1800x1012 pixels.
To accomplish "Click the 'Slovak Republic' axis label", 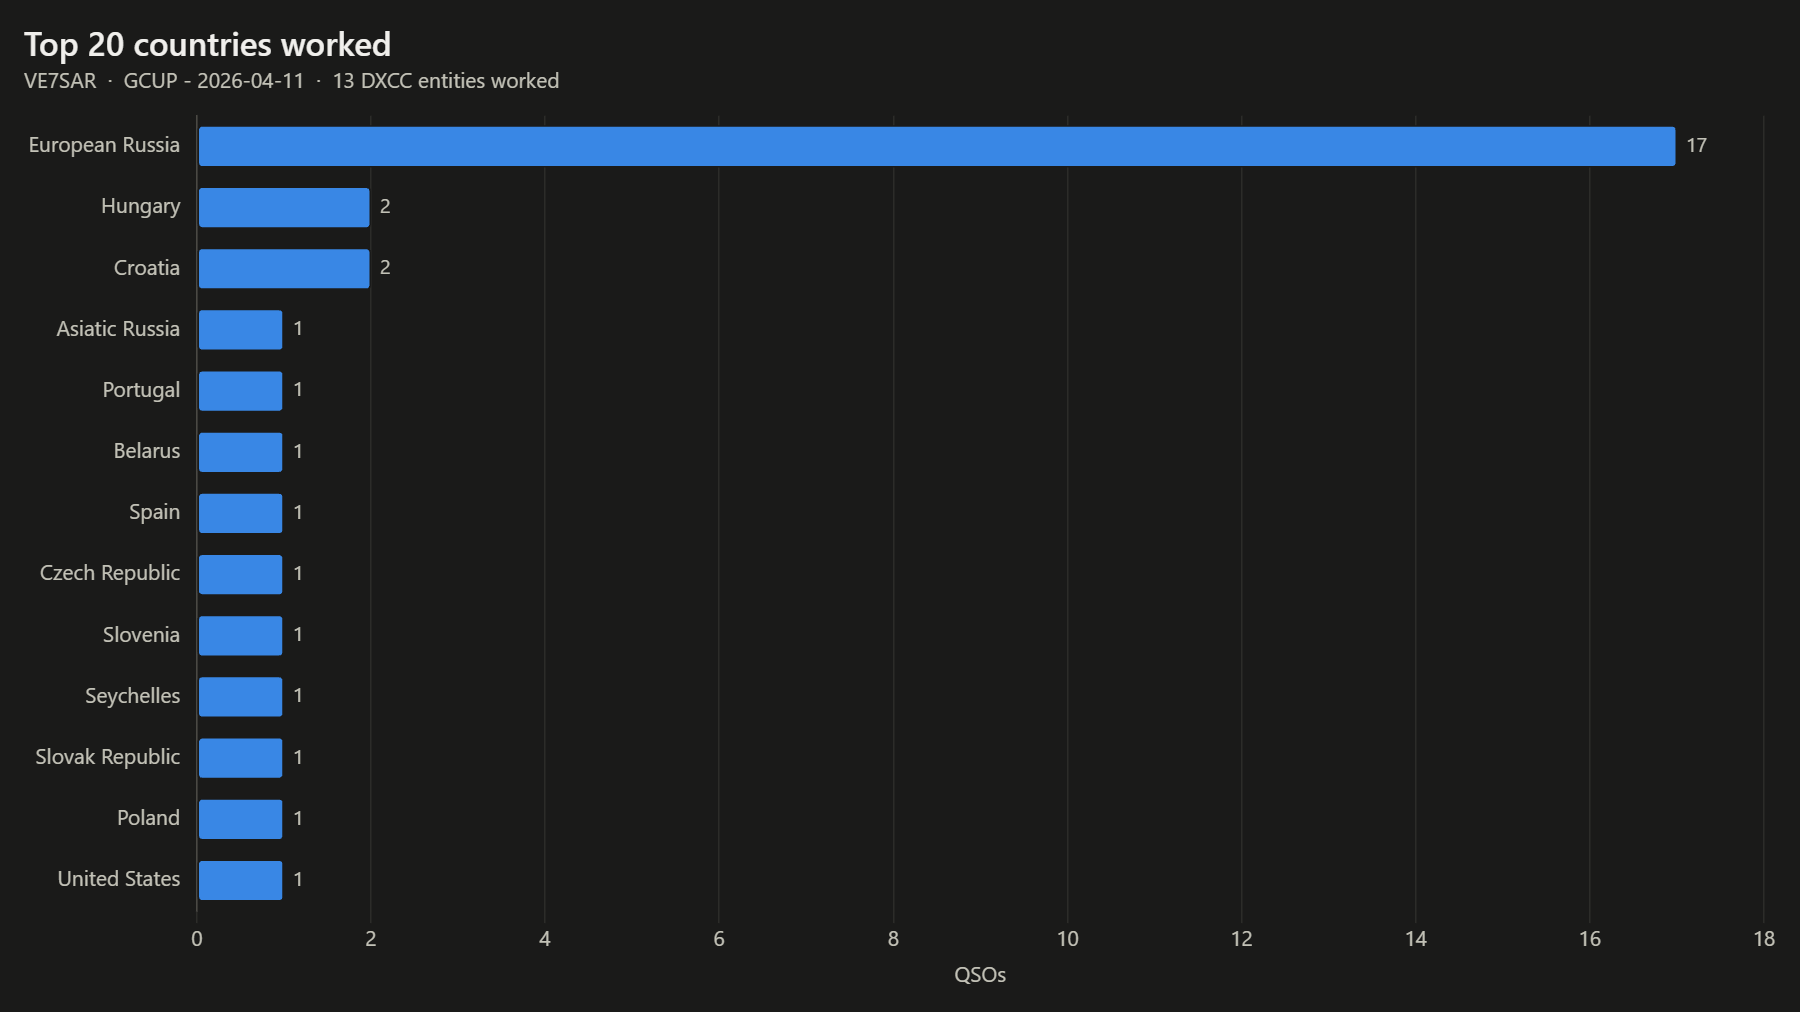I will (x=108, y=758).
